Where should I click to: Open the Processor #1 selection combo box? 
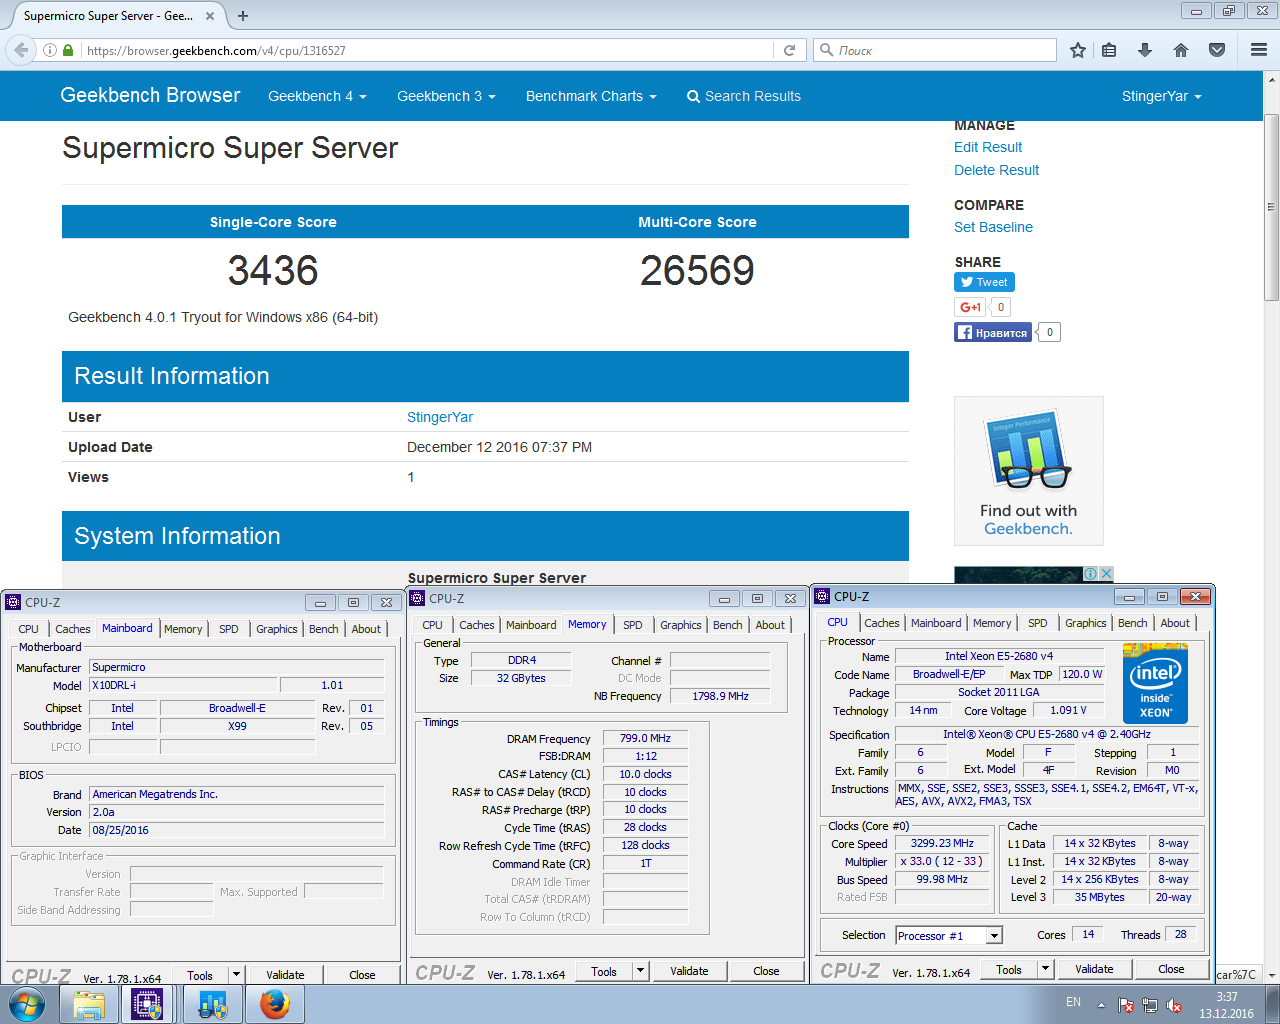tap(949, 936)
